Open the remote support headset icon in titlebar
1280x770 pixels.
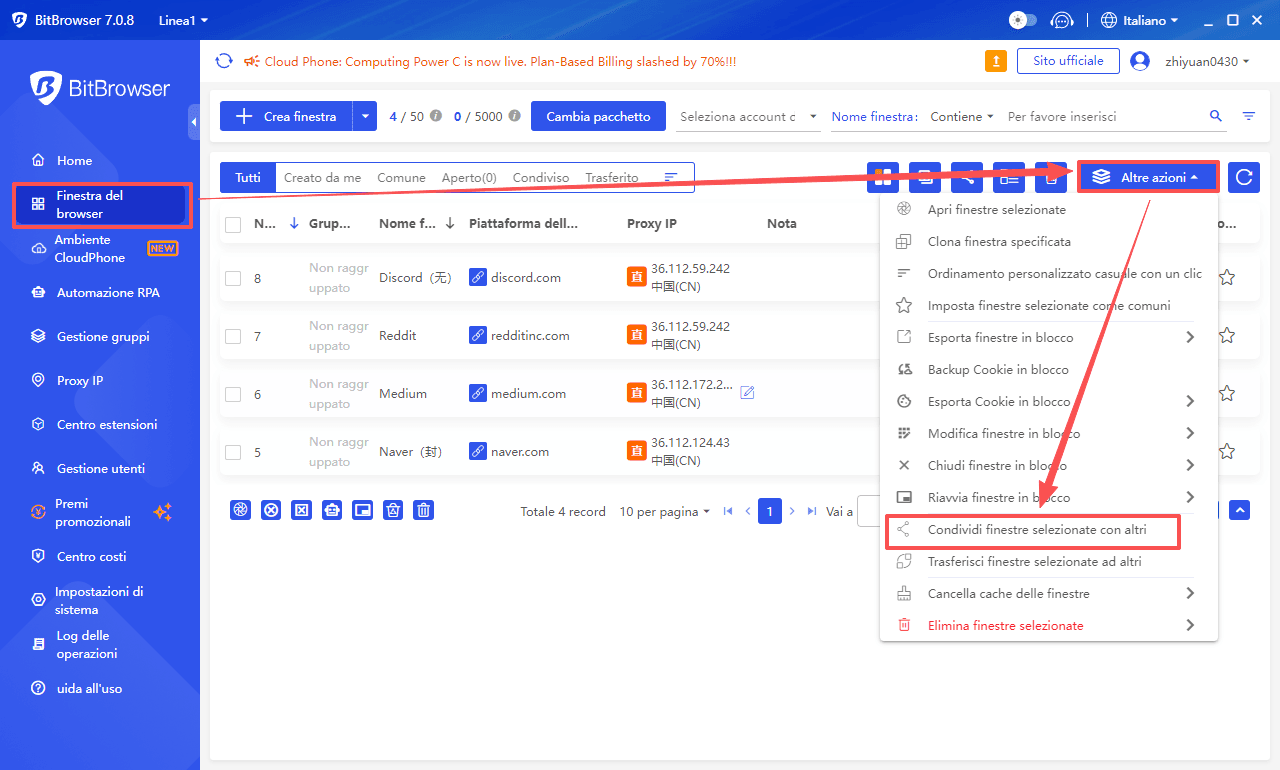pyautogui.click(x=1062, y=20)
